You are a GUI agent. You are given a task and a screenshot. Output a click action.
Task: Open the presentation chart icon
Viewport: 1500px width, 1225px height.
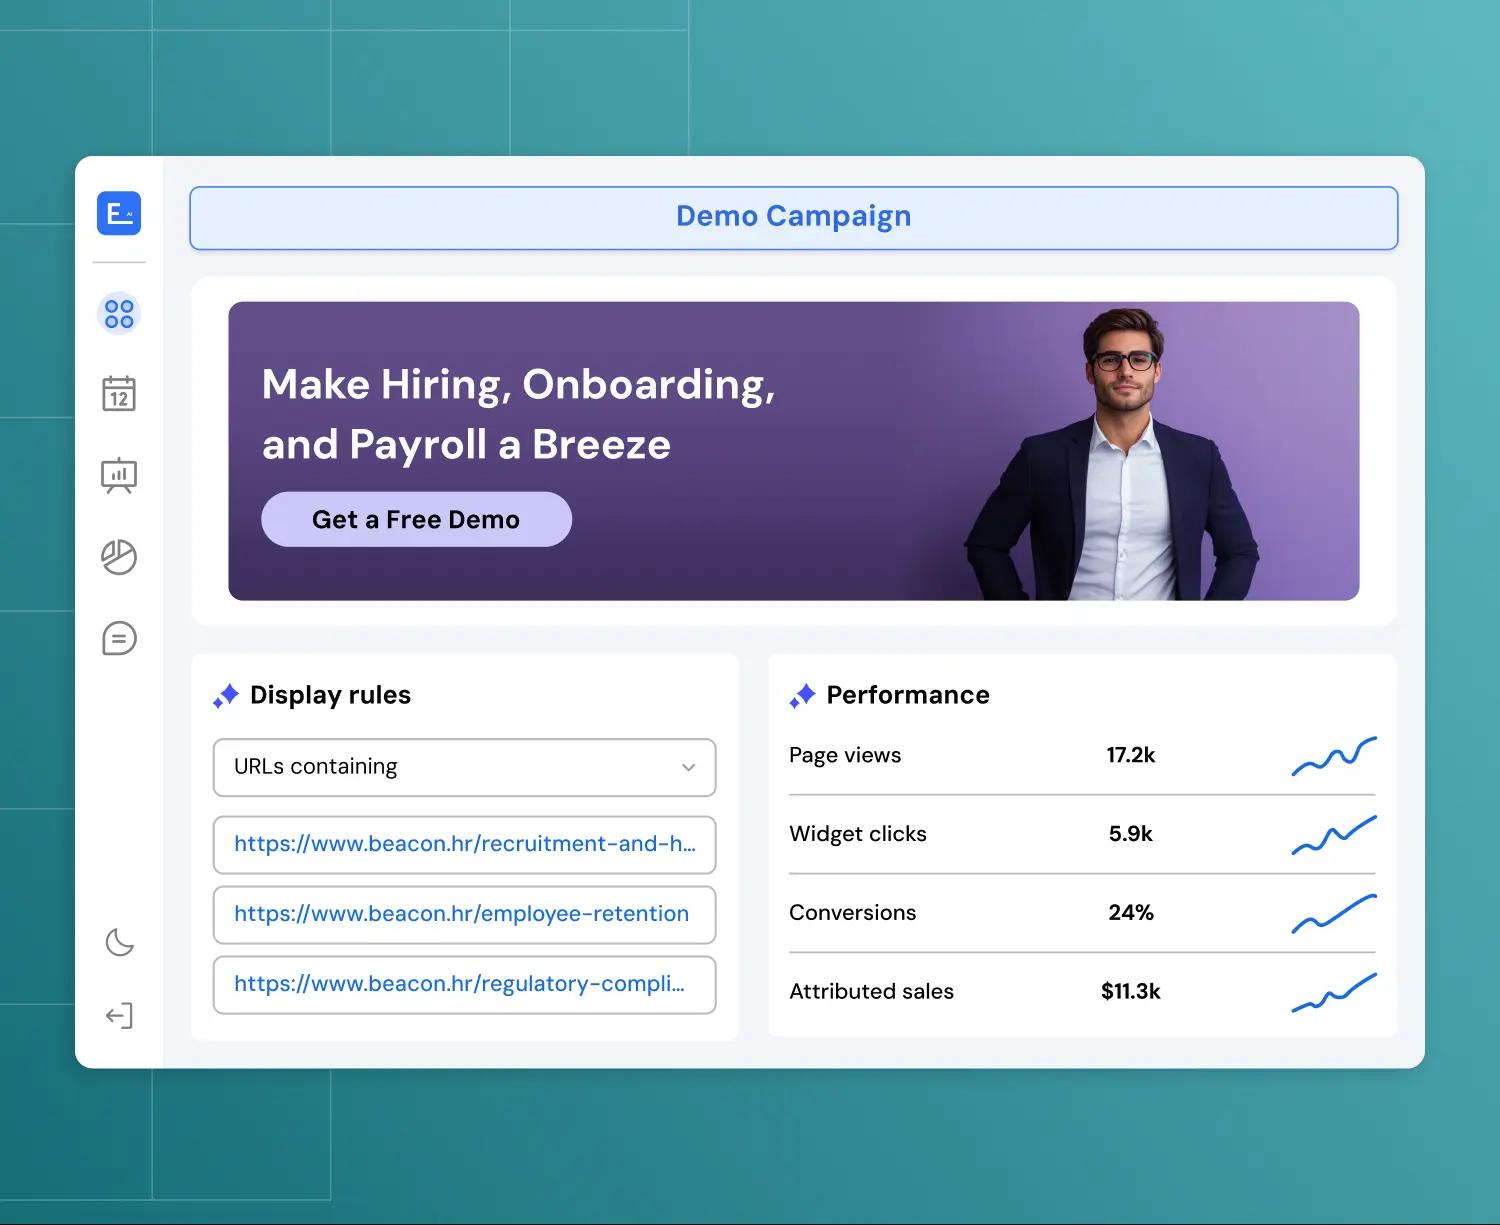pos(119,475)
